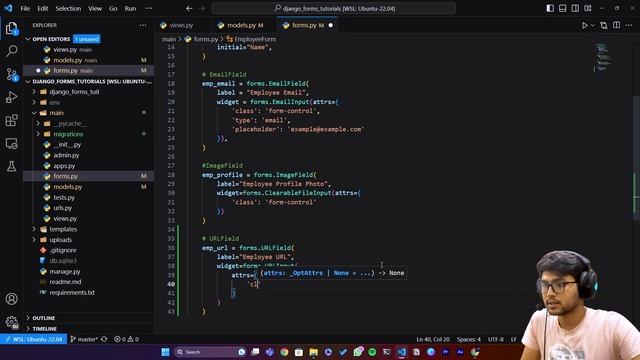Open apps.py from file tree
Image resolution: width=640 pixels, height=360 pixels.
[x=64, y=166]
